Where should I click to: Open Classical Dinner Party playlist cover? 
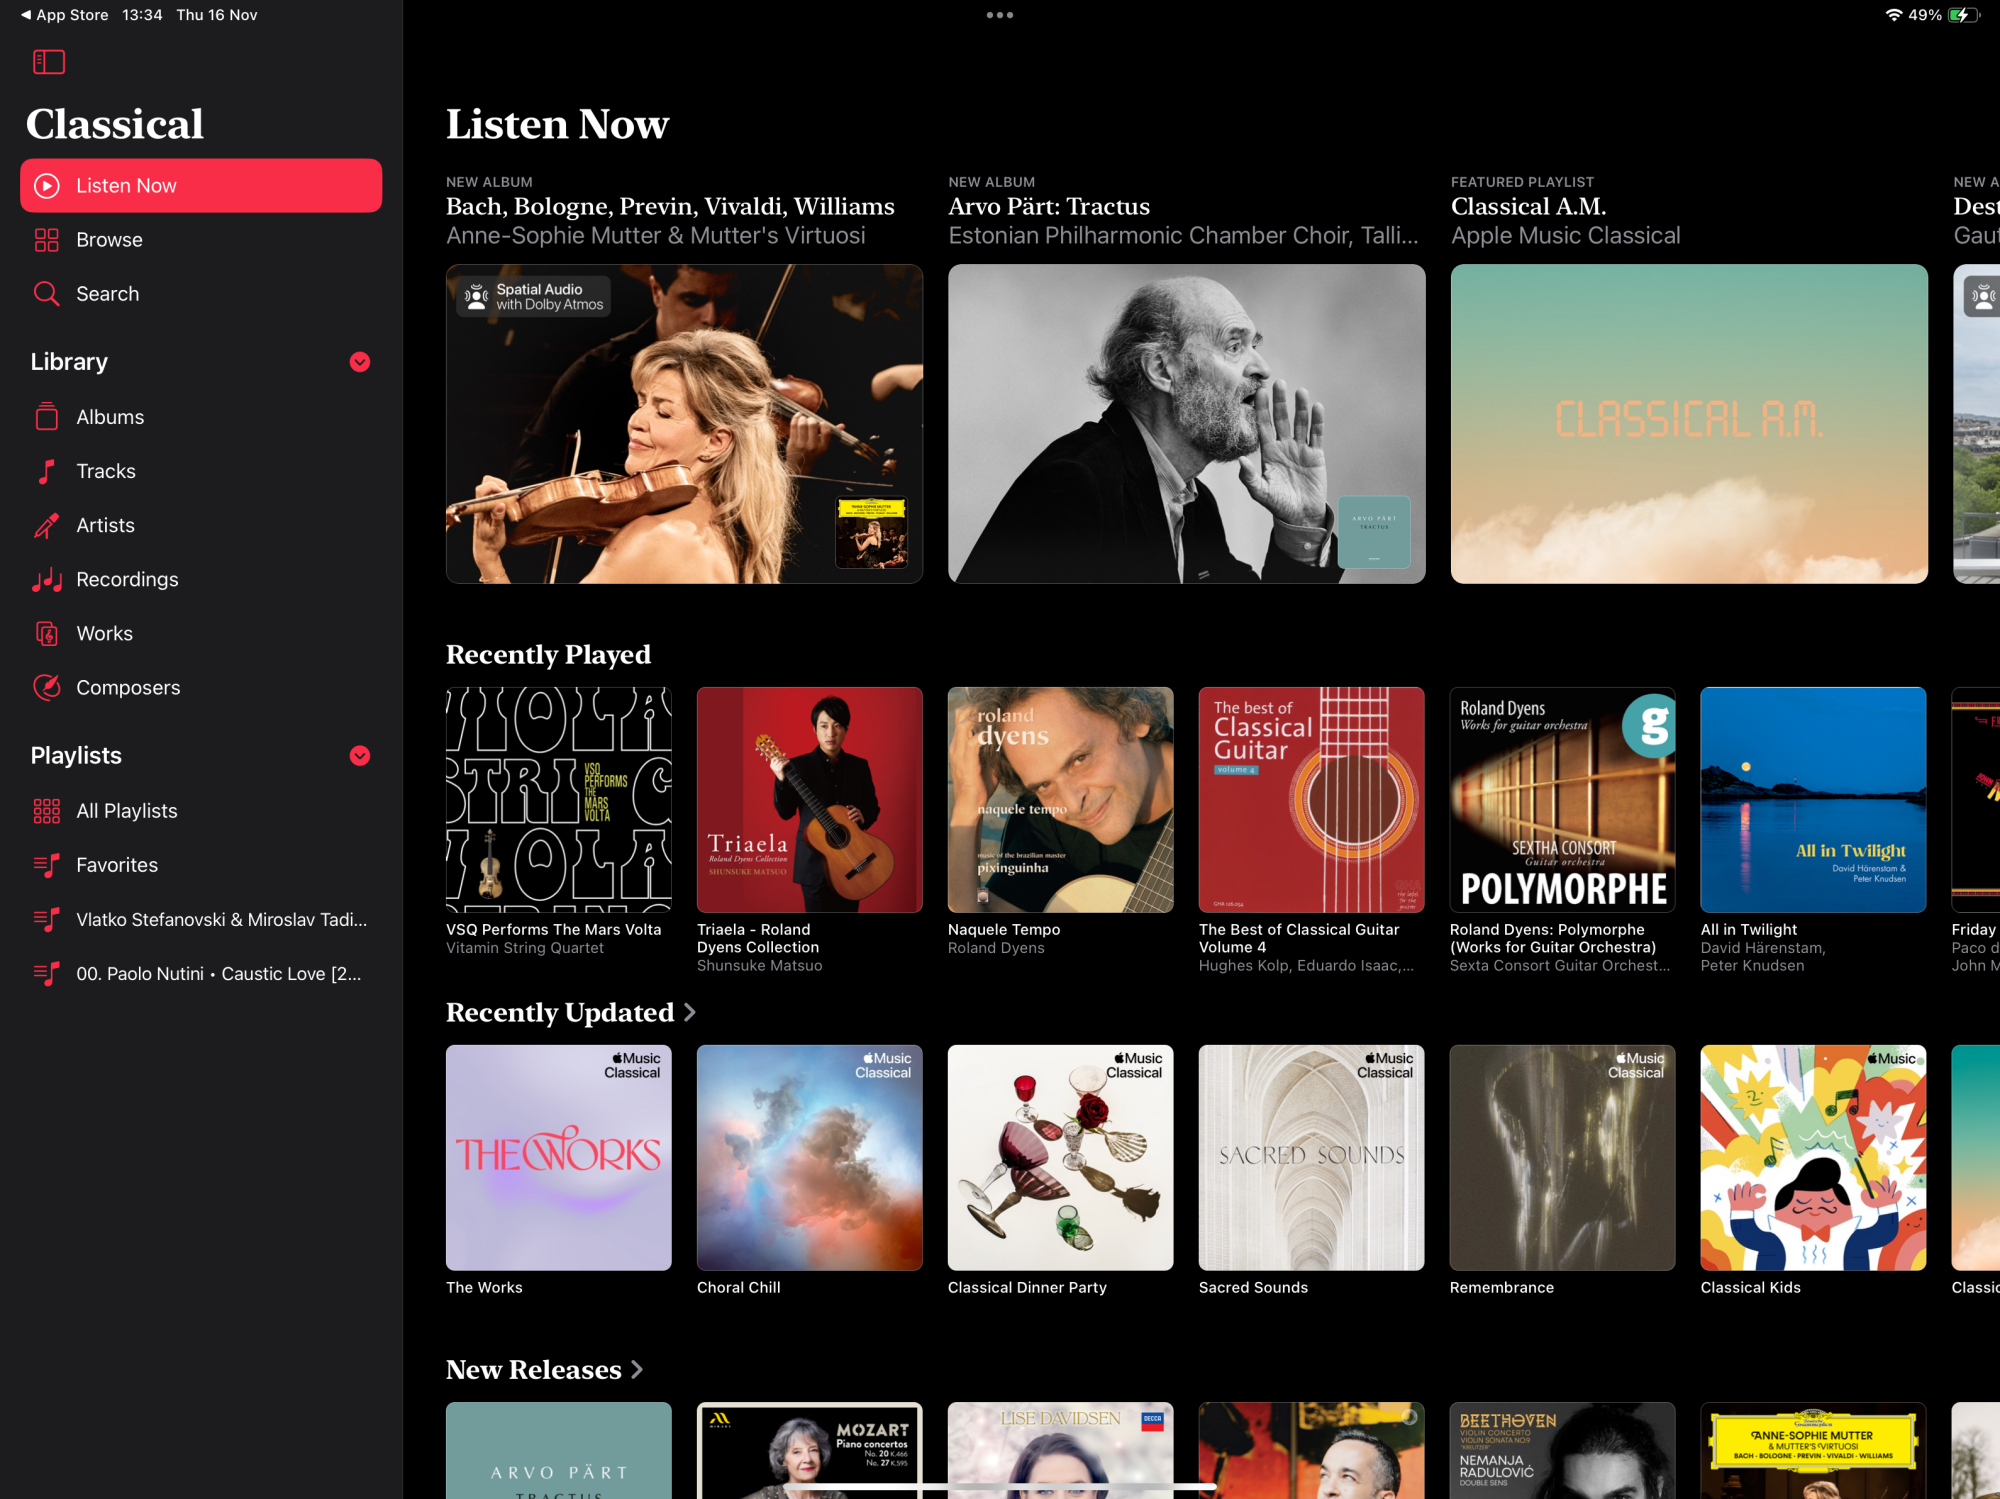(x=1061, y=1158)
